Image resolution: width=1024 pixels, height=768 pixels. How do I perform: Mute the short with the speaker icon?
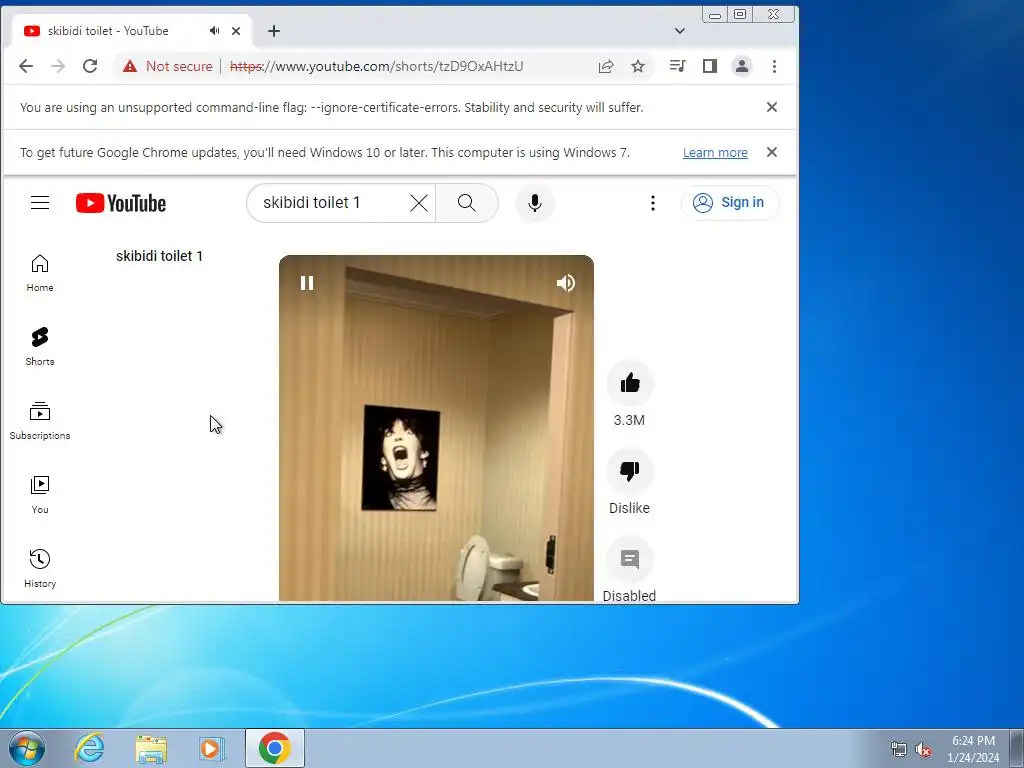click(x=566, y=283)
